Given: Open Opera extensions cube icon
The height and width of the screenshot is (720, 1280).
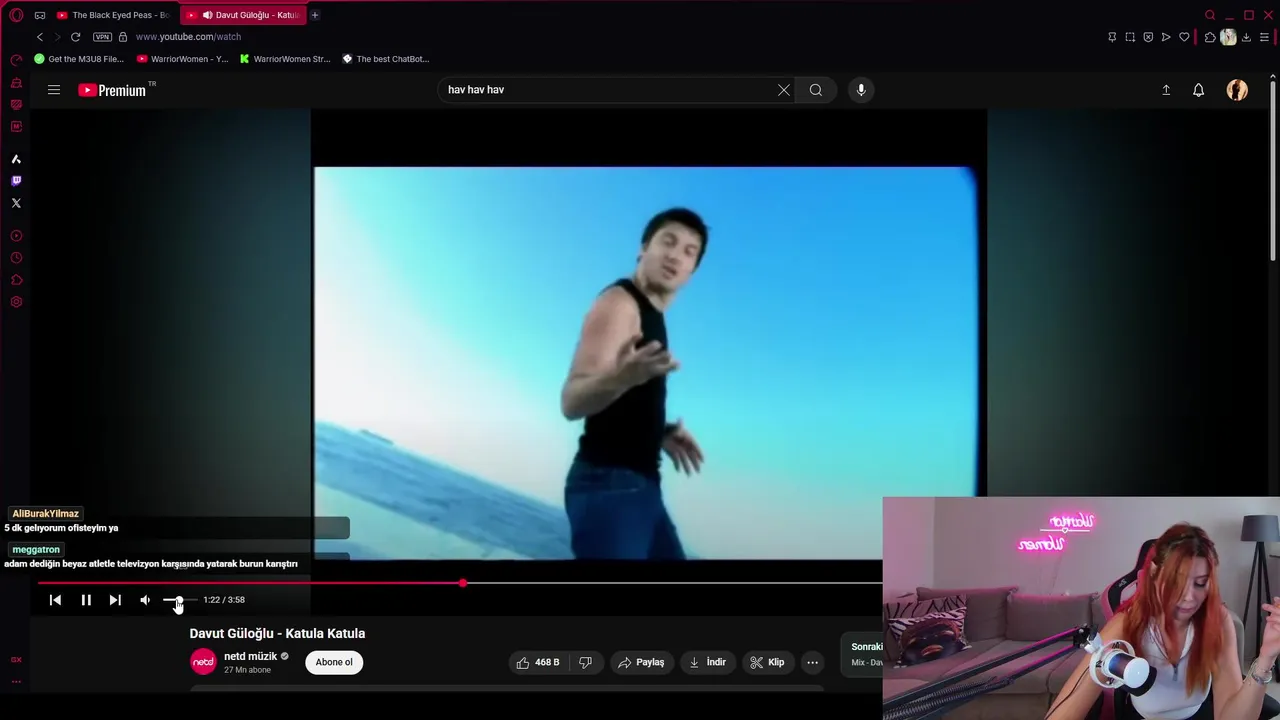Looking at the screenshot, I should click(x=1210, y=37).
